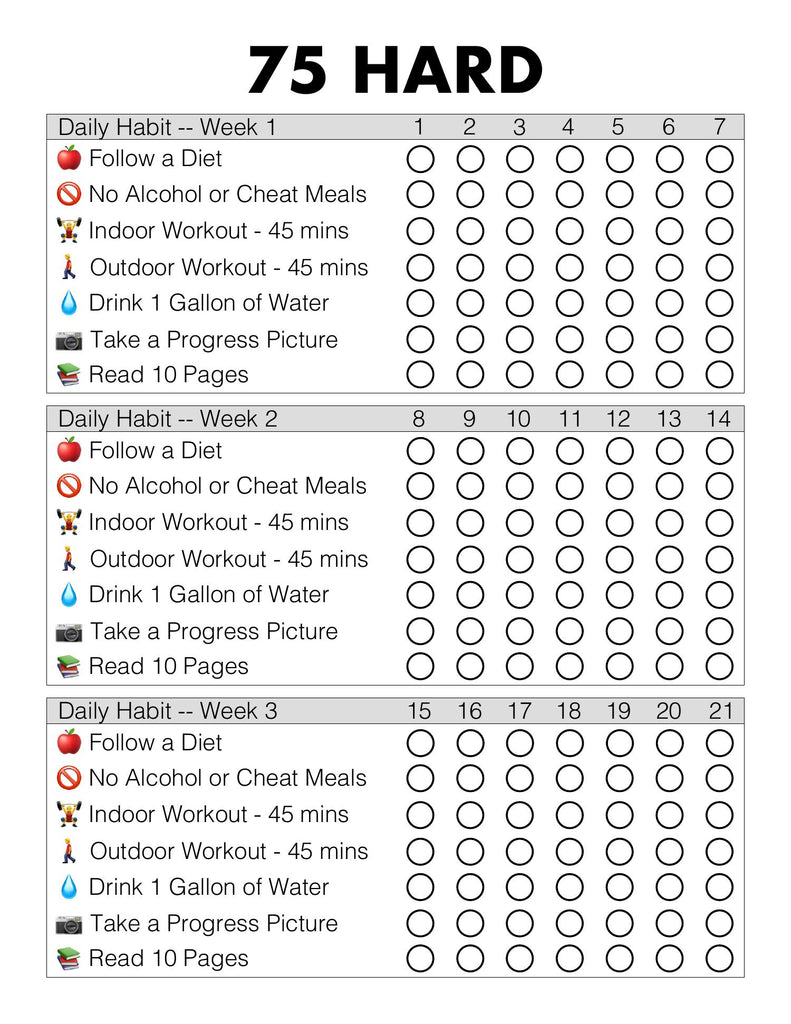The width and height of the screenshot is (791, 1024).
Task: Mark Outdoor Workout circle for day 18
Action: 569,851
